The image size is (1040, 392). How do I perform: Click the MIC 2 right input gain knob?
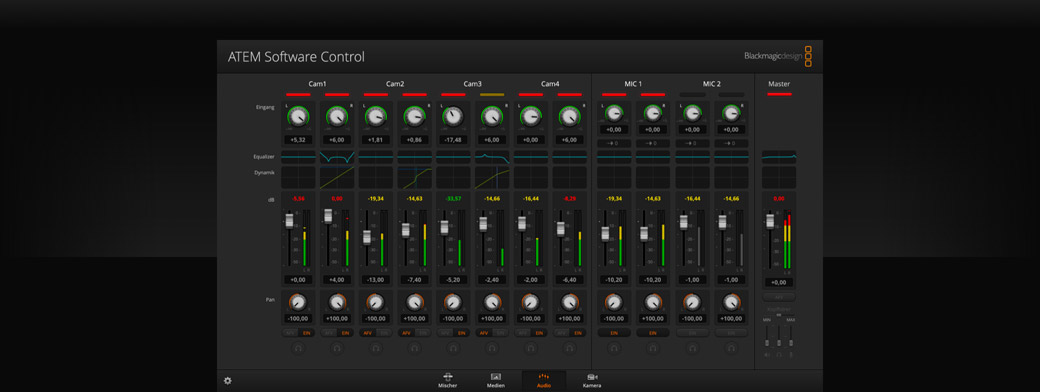point(731,113)
